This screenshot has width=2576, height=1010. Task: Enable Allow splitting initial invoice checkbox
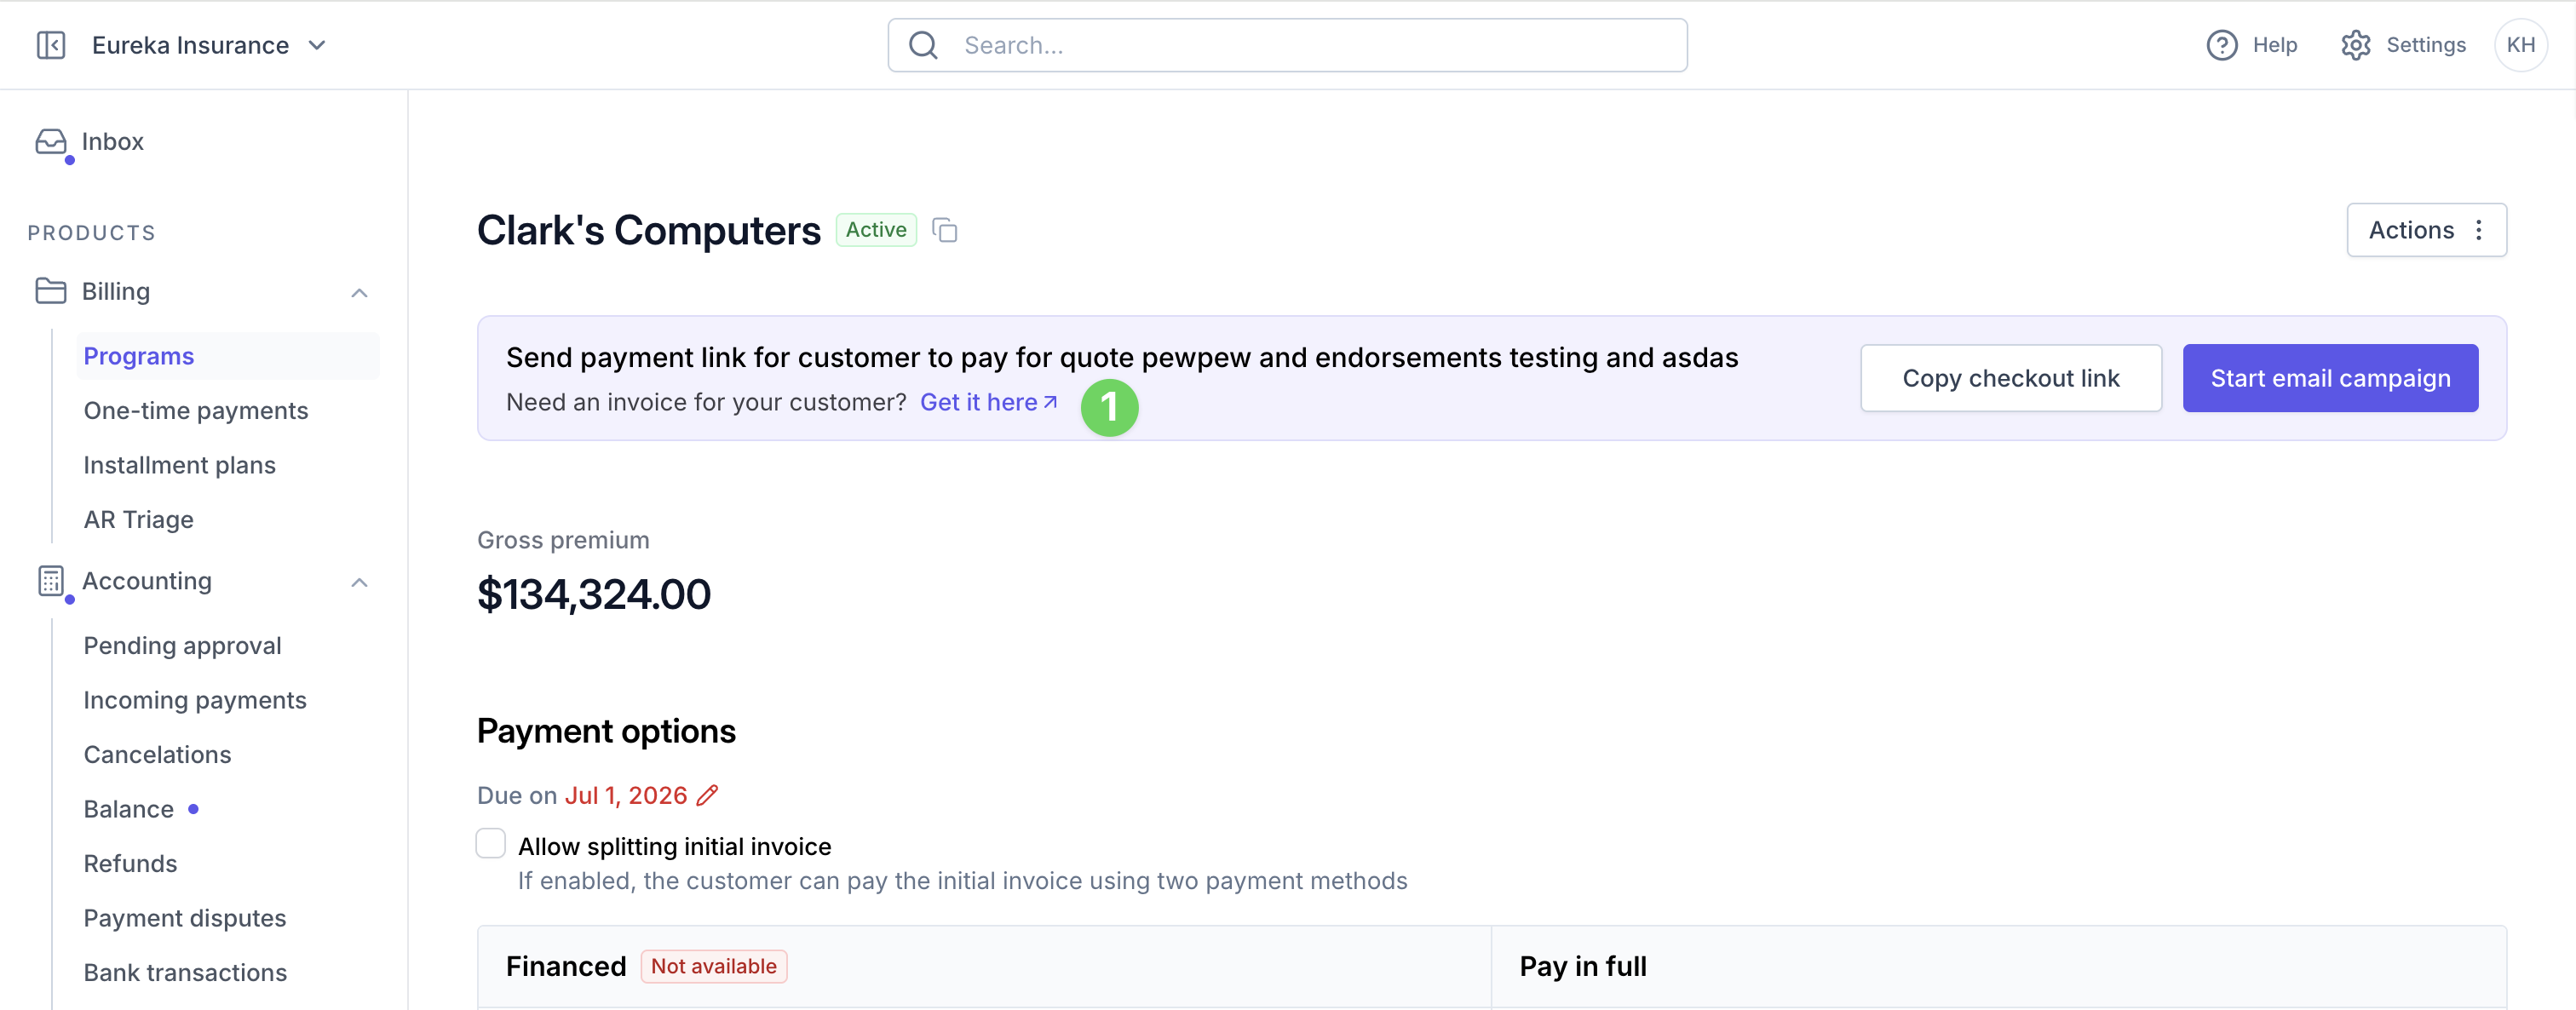point(491,844)
